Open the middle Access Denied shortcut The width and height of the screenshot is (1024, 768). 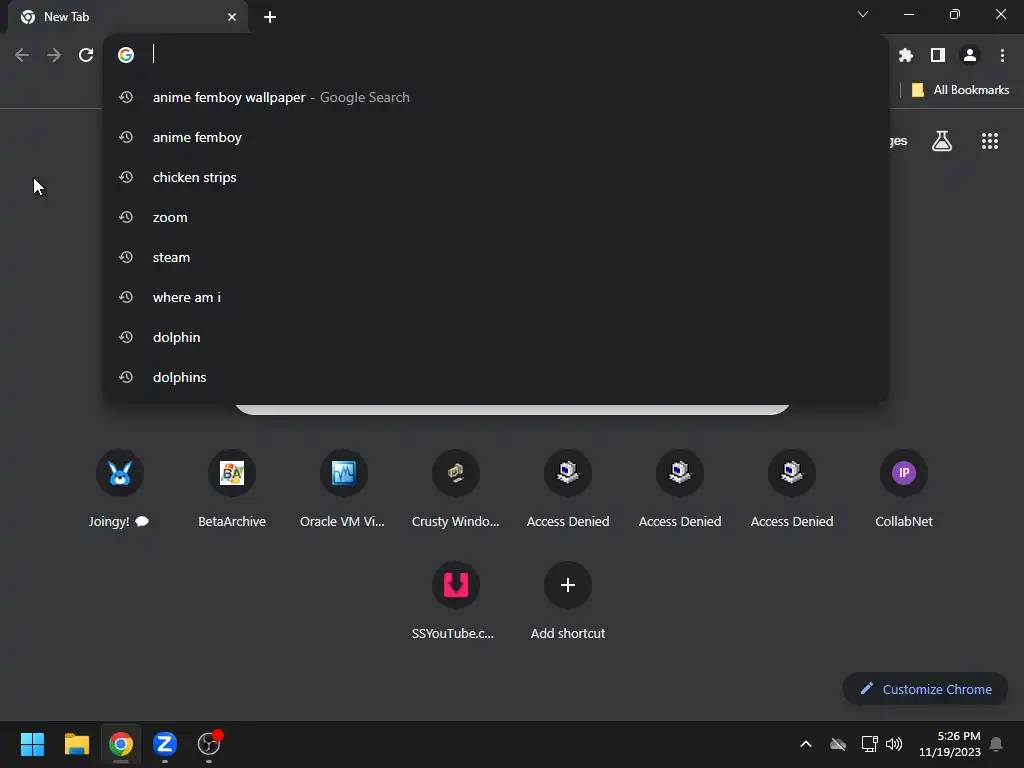[x=680, y=490]
